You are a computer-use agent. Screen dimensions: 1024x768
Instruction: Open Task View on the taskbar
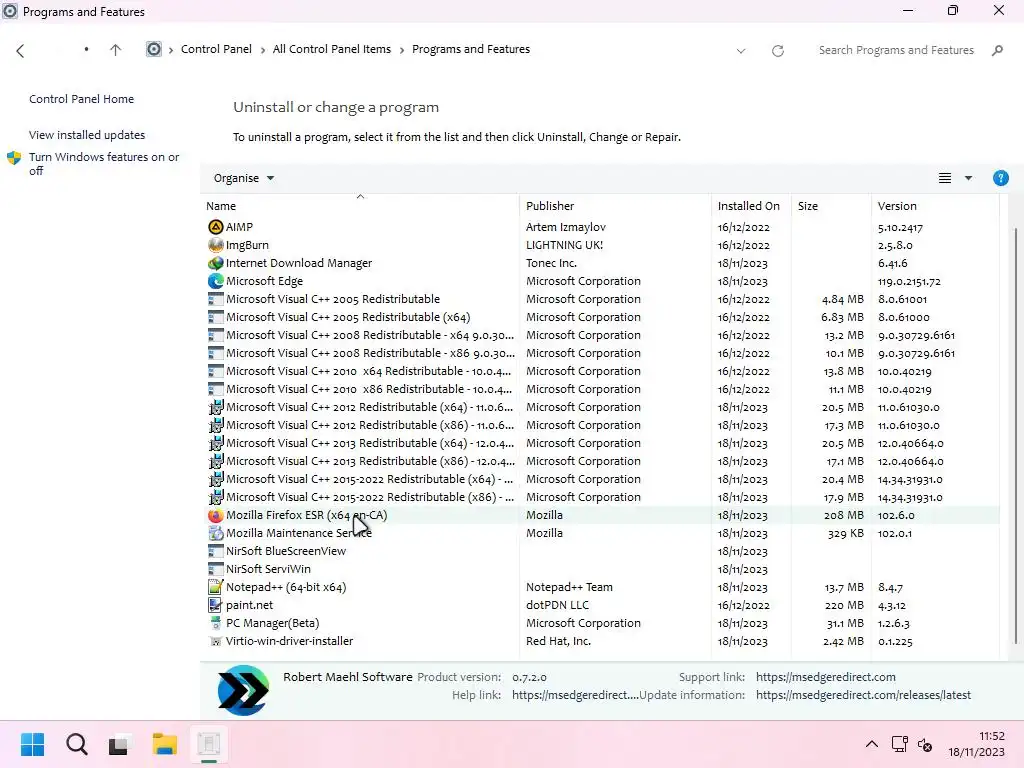pos(120,744)
